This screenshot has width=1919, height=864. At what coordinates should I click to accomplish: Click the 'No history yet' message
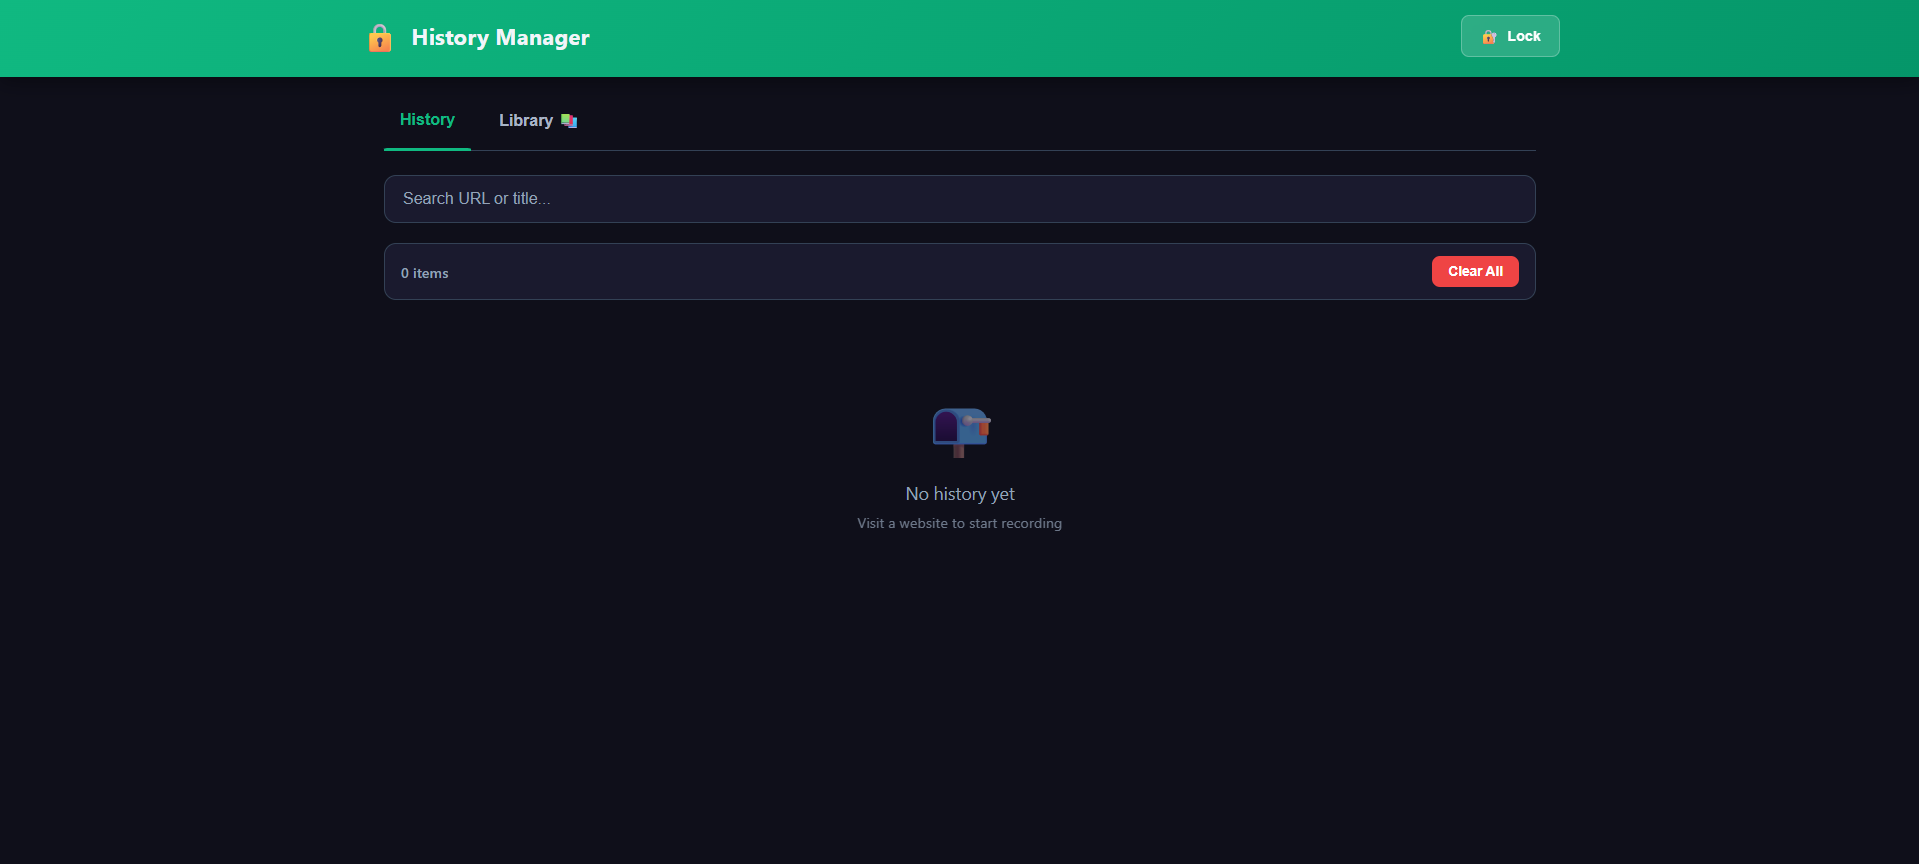(960, 494)
